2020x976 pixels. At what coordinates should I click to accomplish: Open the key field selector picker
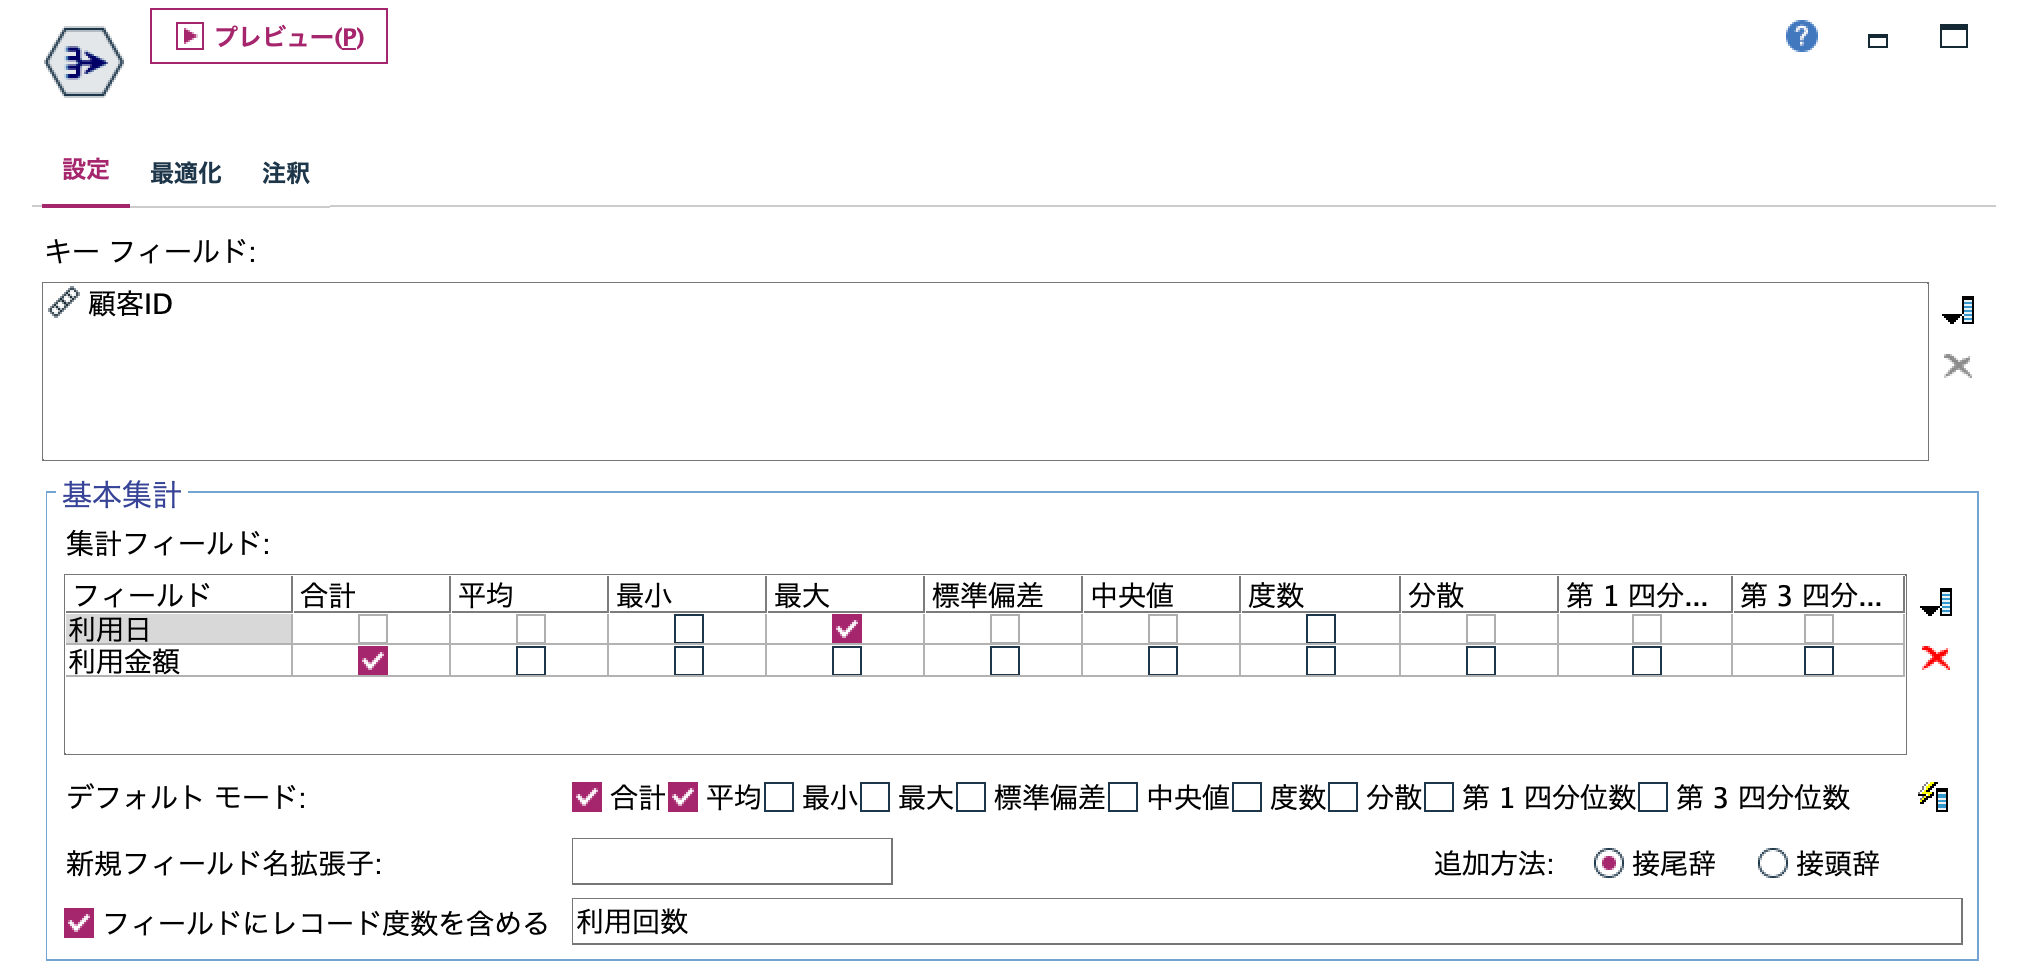[x=1958, y=310]
